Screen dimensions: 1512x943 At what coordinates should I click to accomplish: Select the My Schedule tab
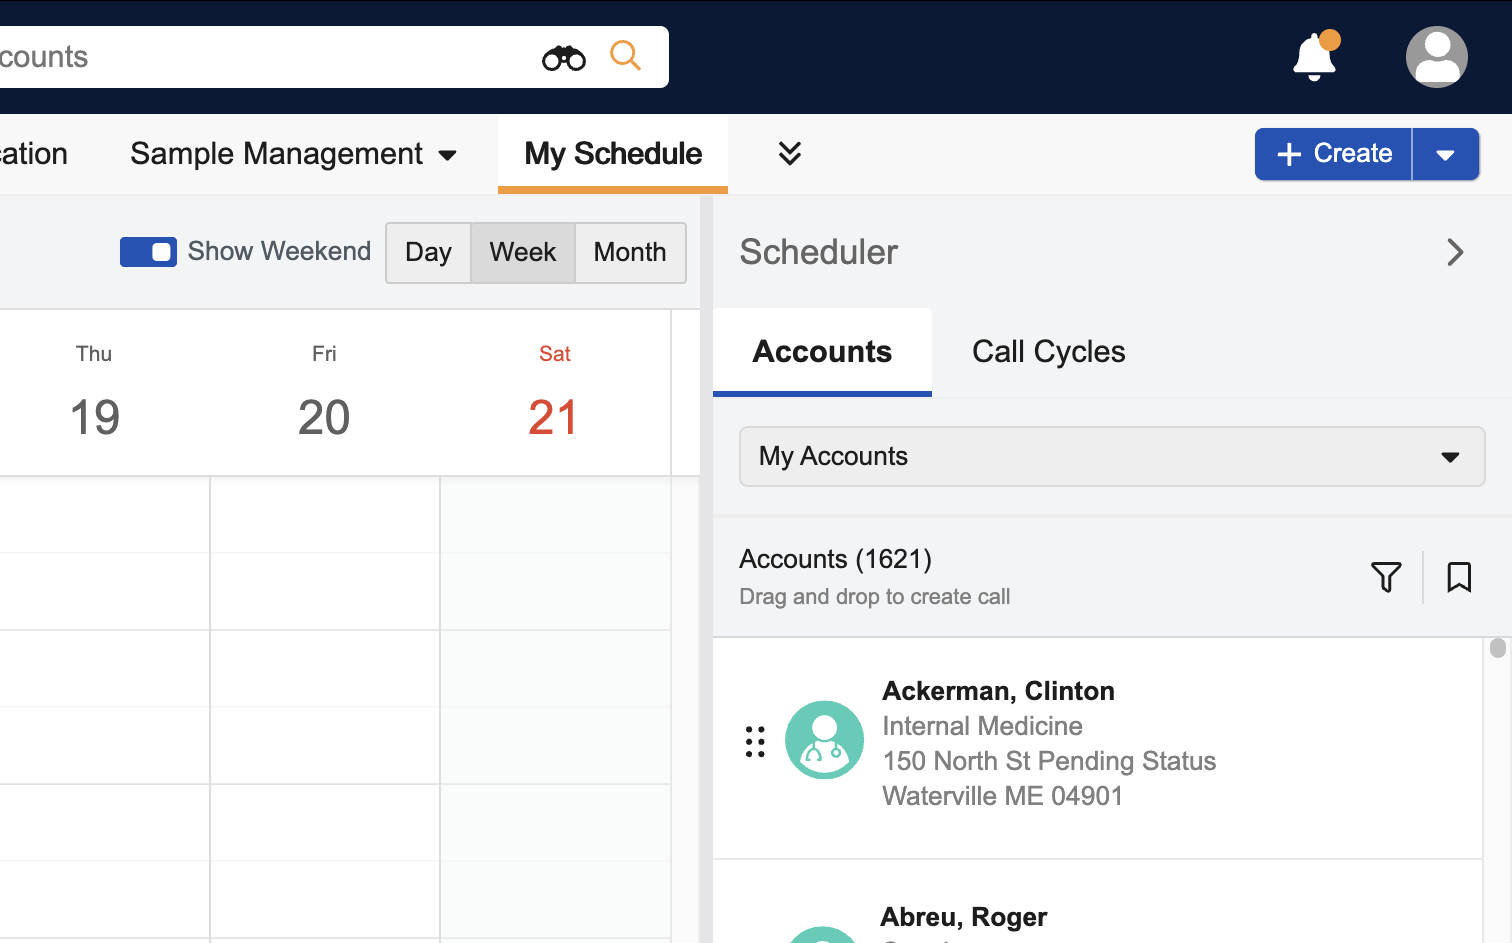click(613, 154)
